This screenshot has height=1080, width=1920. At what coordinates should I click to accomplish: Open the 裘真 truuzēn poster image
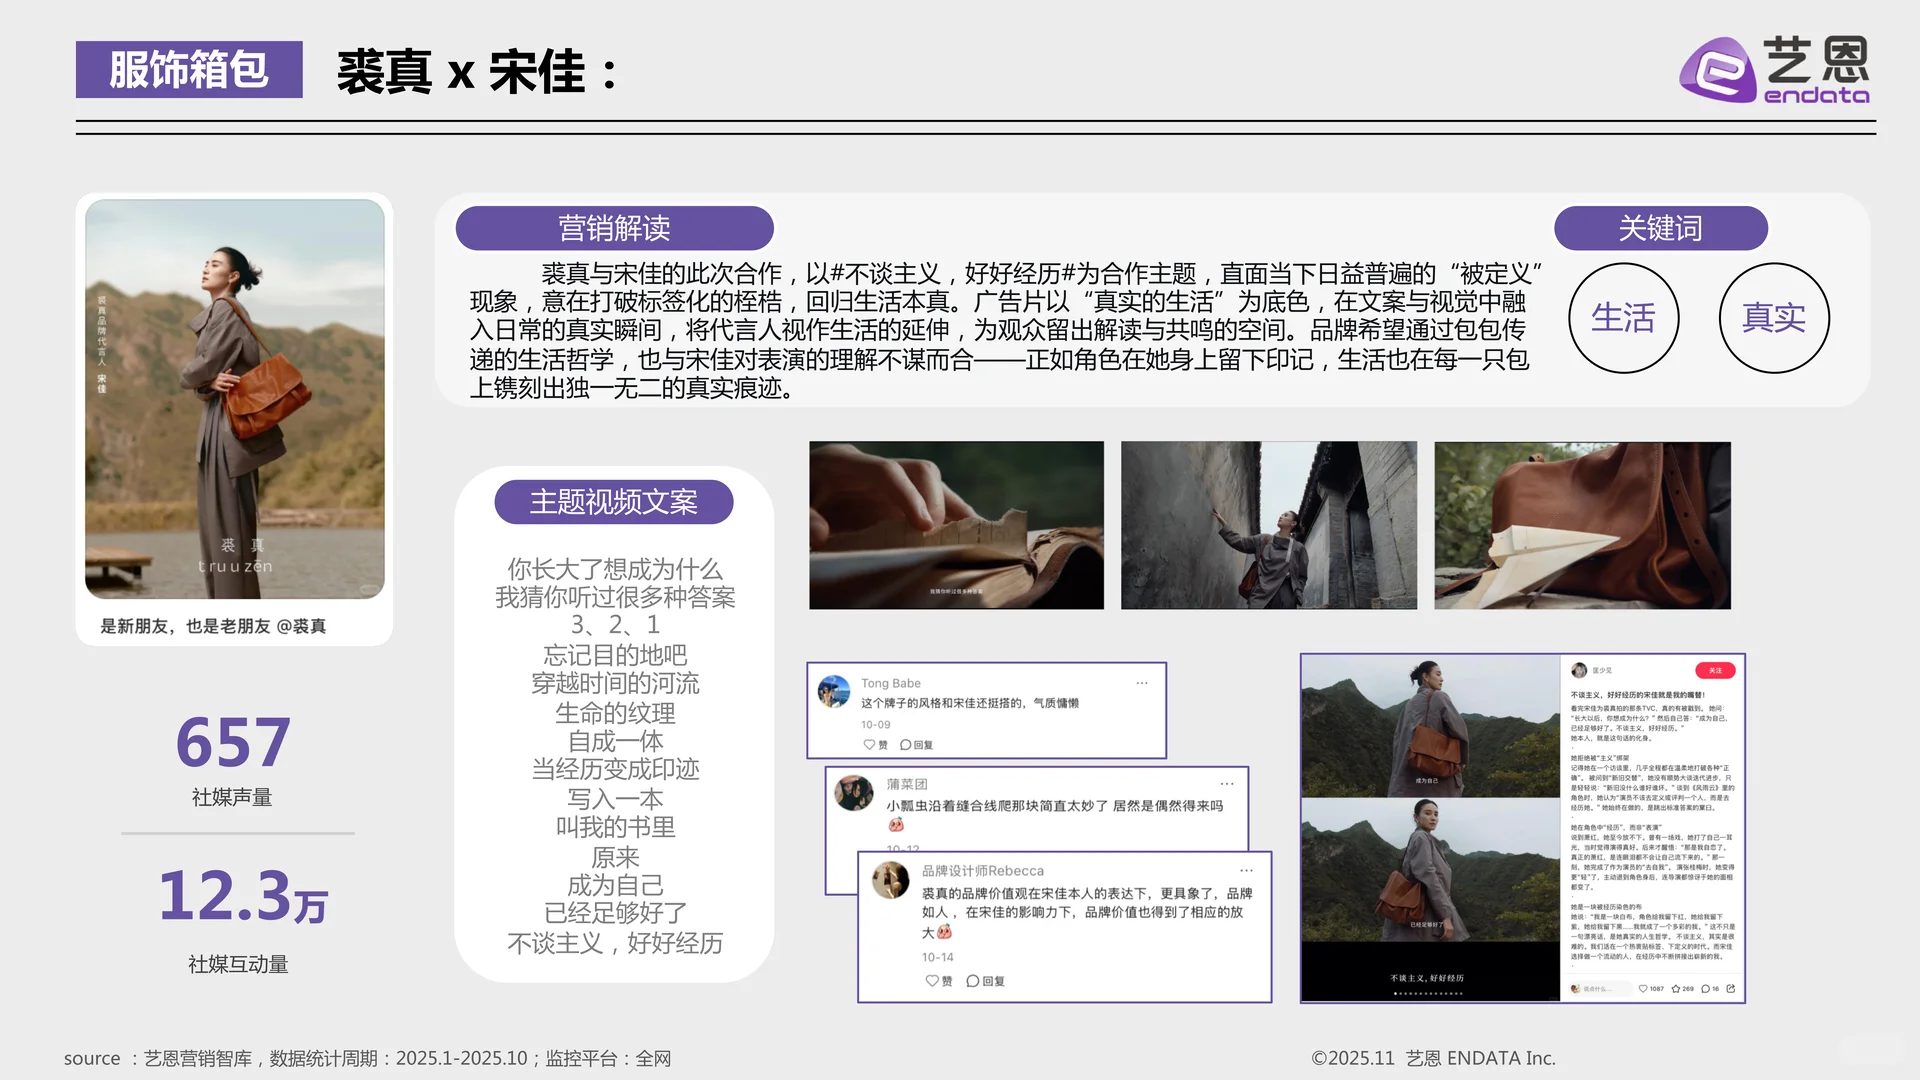(x=235, y=399)
